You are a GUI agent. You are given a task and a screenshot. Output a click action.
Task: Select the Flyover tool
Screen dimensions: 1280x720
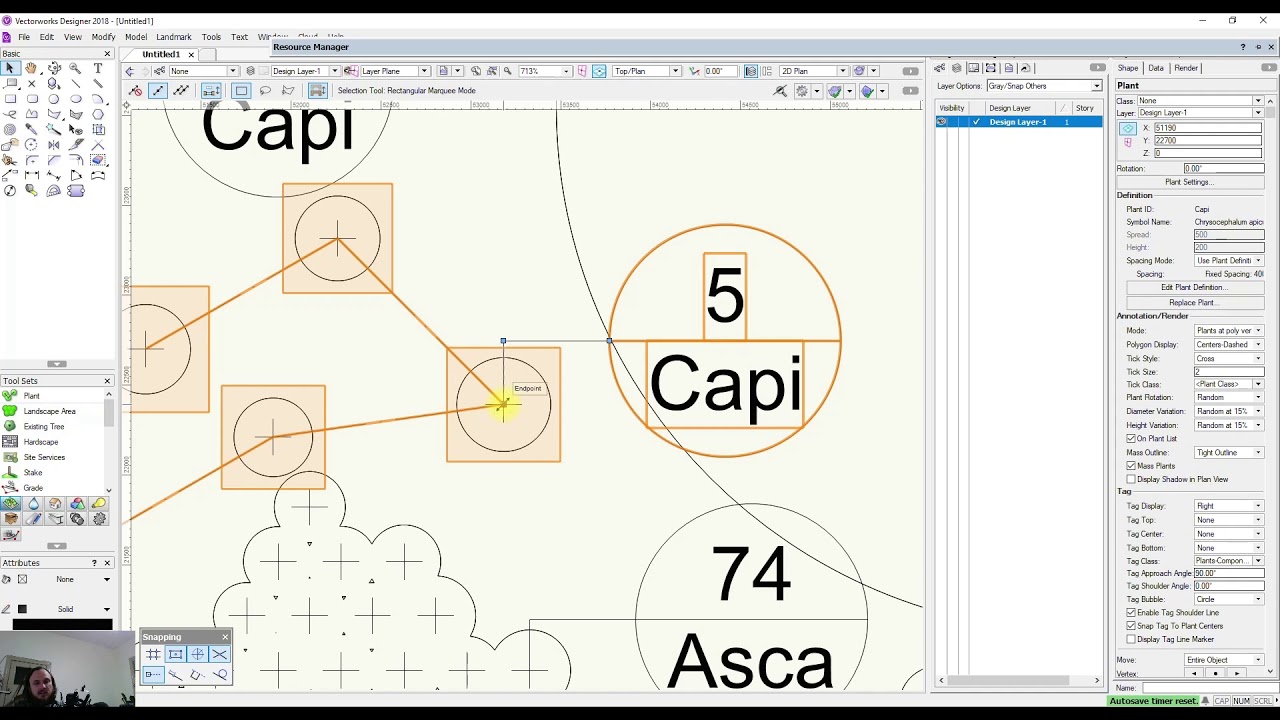coord(54,68)
